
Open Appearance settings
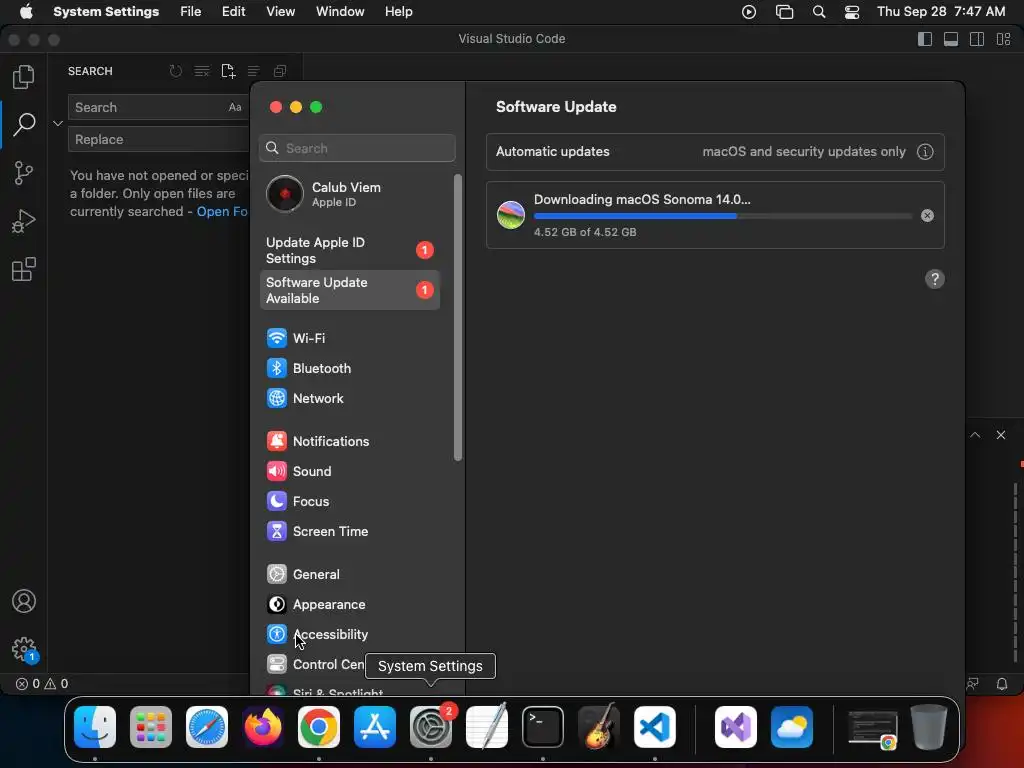coord(350,605)
